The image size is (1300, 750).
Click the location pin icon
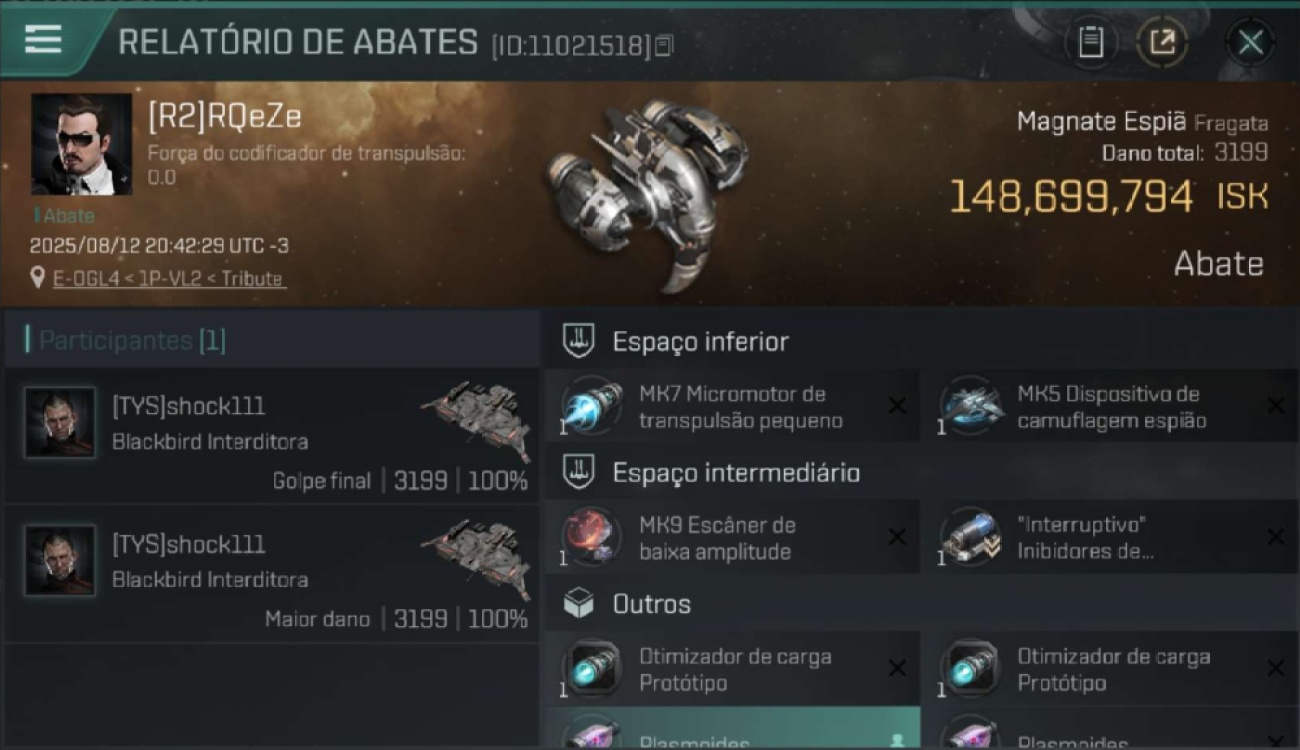tap(38, 278)
